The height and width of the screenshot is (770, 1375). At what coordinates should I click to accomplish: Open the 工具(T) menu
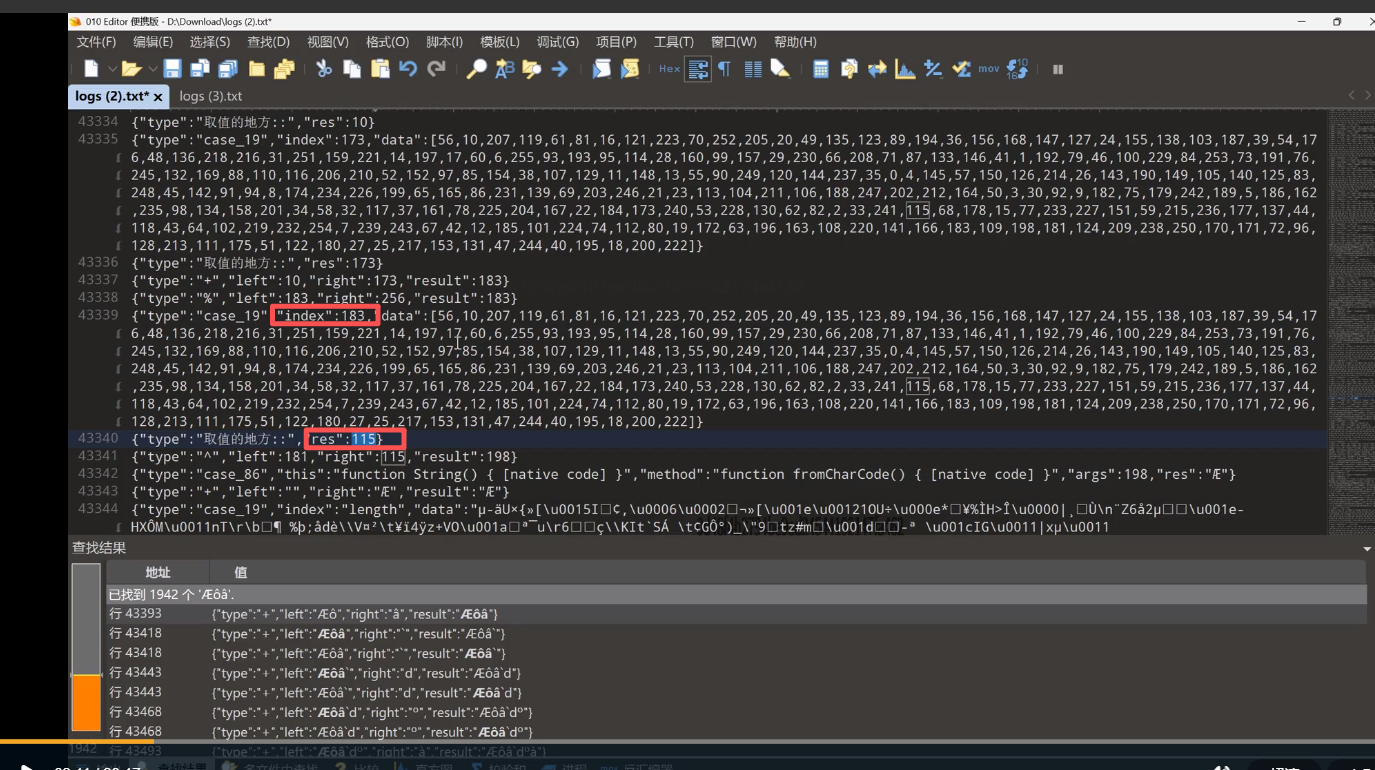[x=674, y=42]
